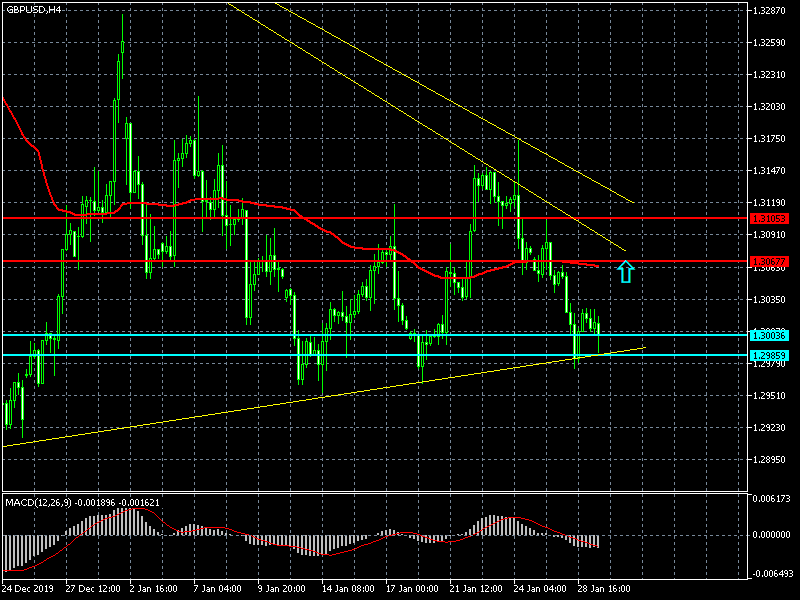Select the 1.28950 price axis value
This screenshot has height=600, width=800.
pyautogui.click(x=769, y=460)
